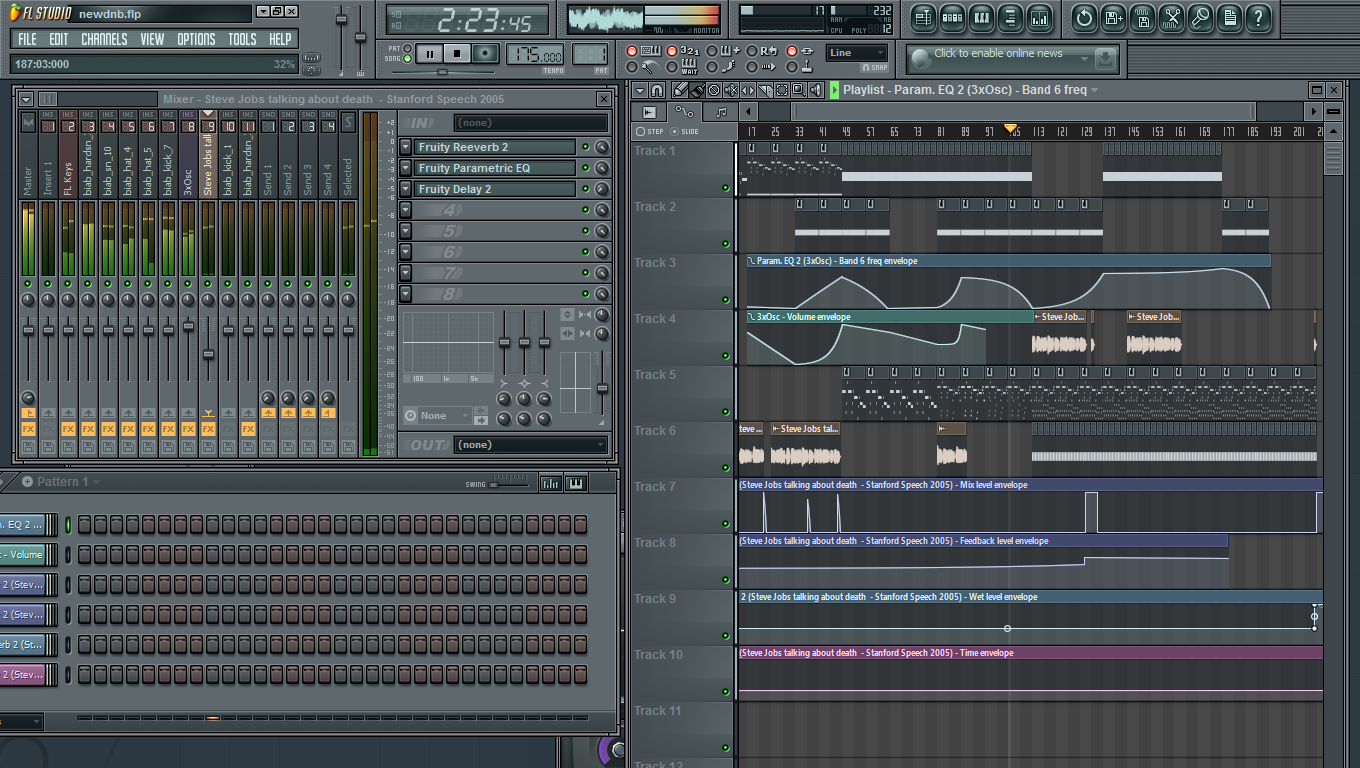Viewport: 1360px width, 768px height.
Task: Open the CHANNELS menu
Action: (104, 39)
